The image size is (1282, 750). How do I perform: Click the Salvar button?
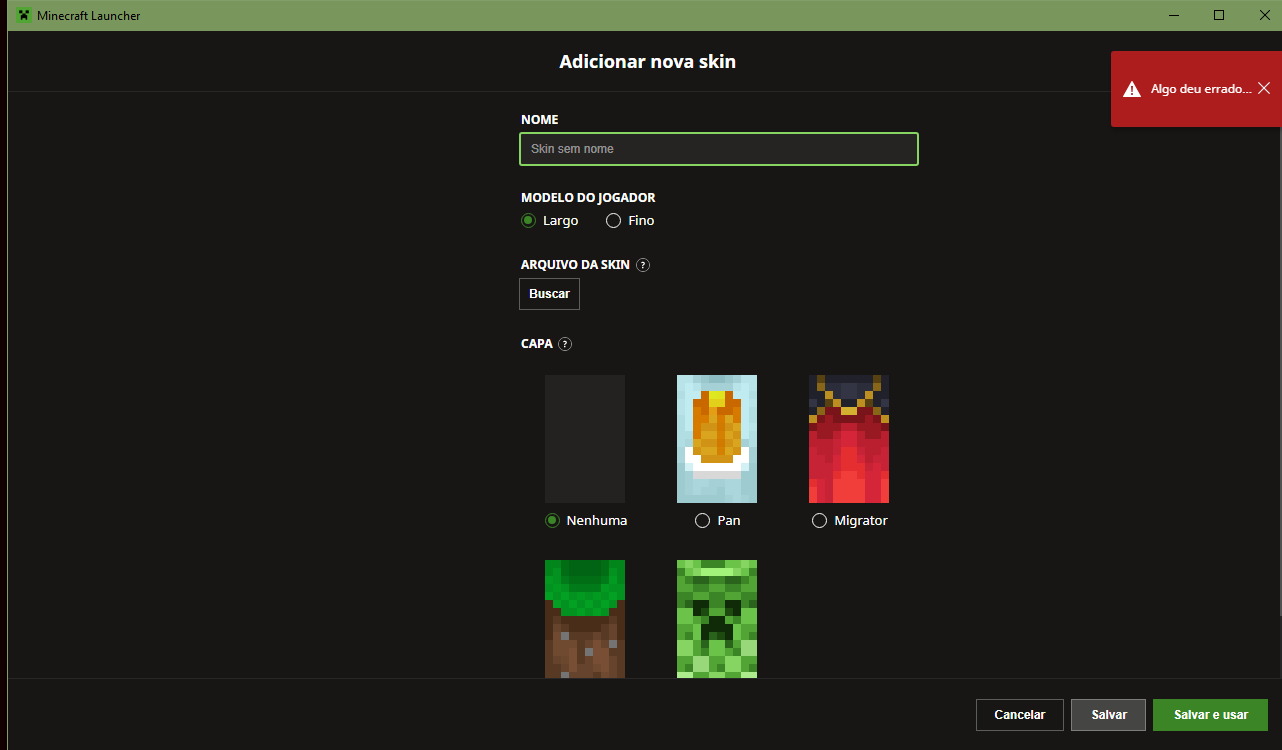point(1109,715)
